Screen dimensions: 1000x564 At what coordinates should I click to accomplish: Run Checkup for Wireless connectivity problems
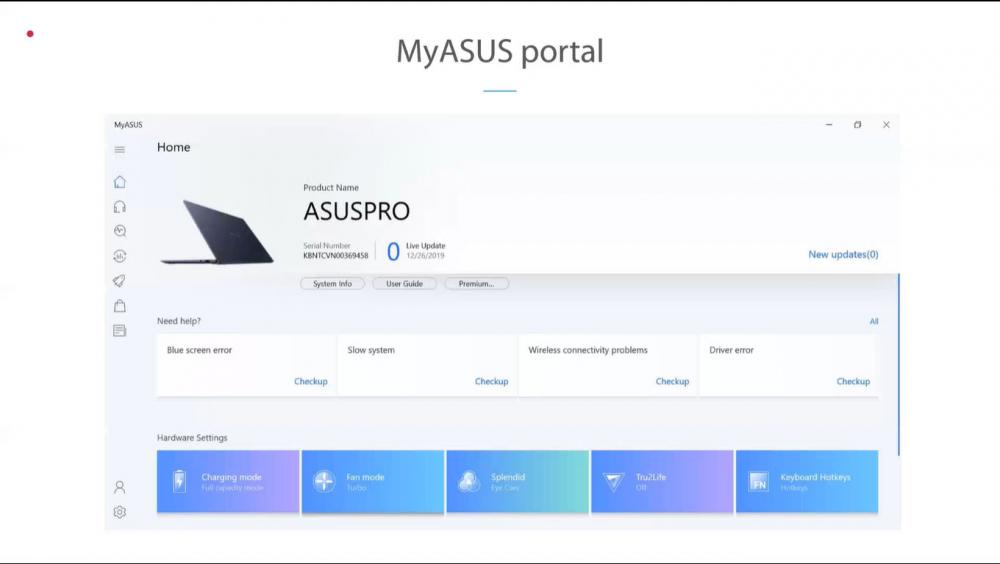tap(672, 382)
